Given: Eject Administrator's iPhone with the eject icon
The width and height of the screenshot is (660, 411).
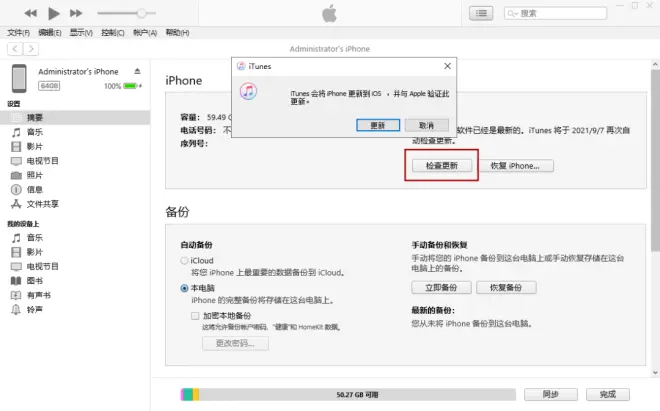Looking at the screenshot, I should pyautogui.click(x=137, y=71).
